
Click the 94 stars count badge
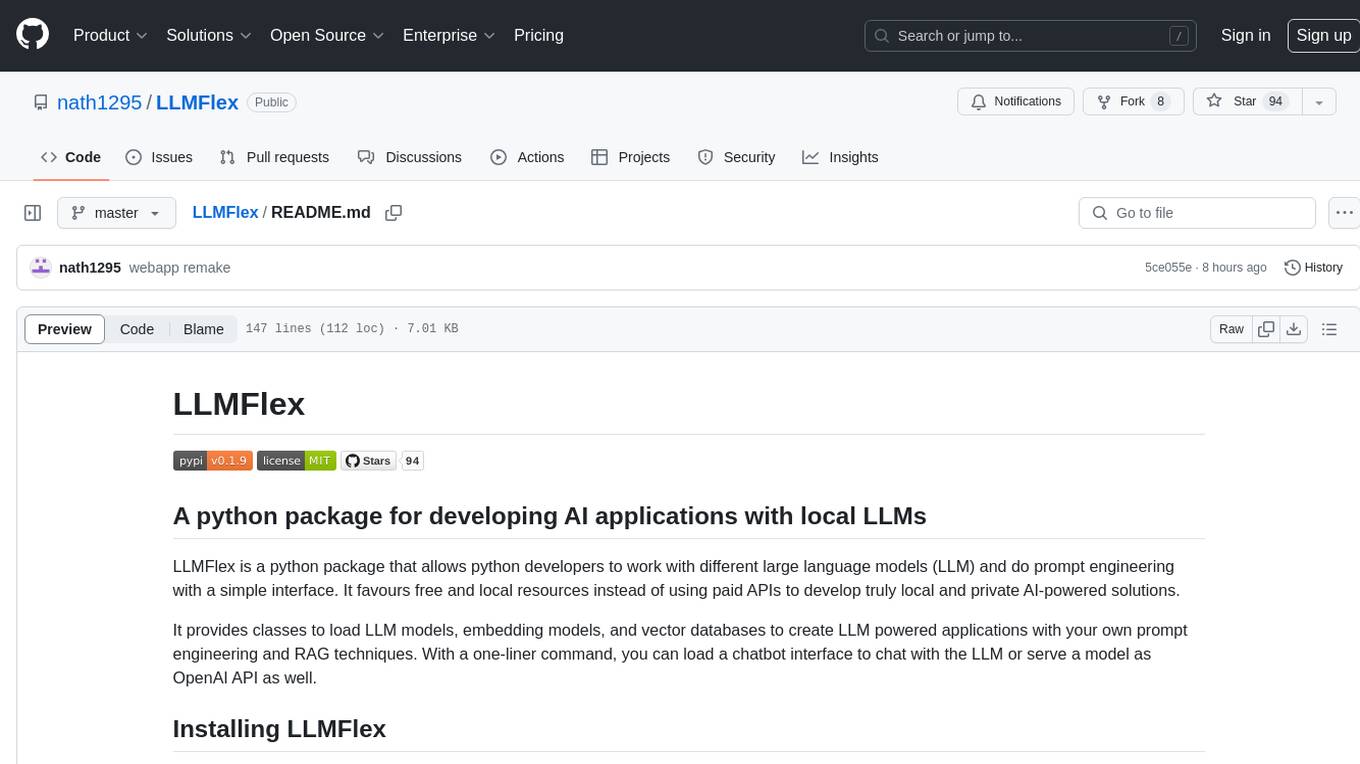point(413,460)
